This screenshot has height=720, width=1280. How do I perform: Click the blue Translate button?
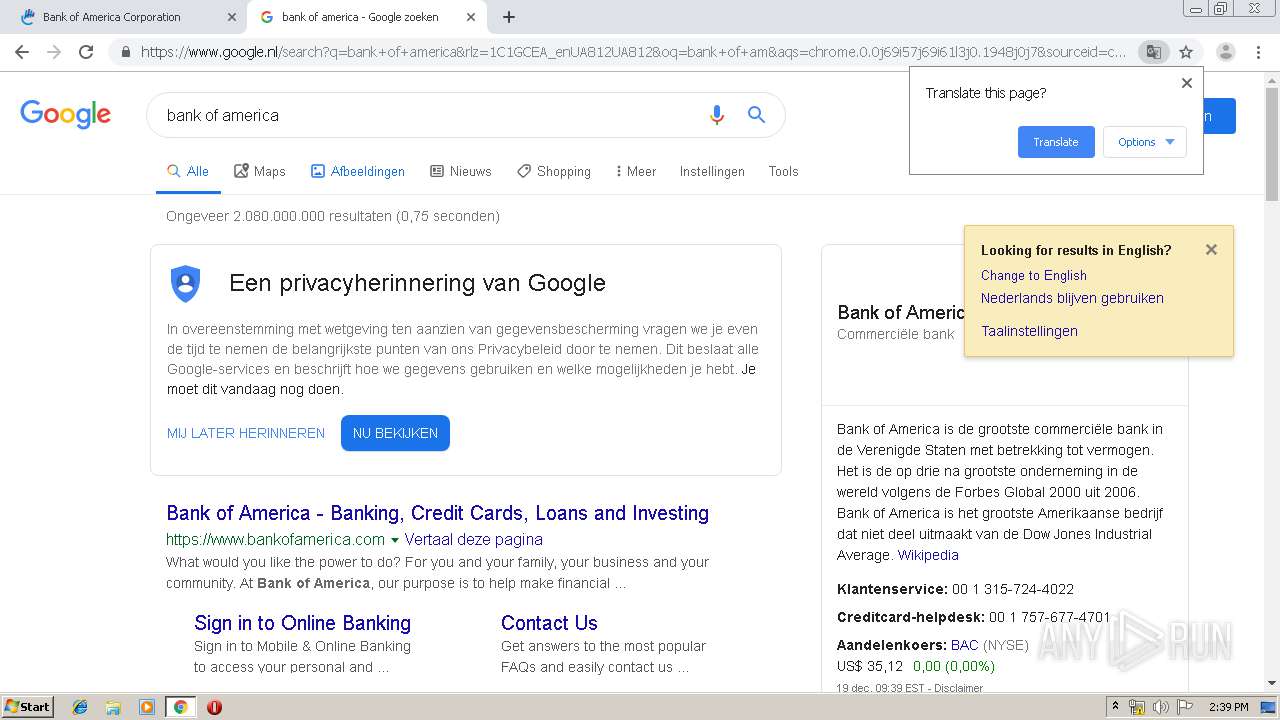click(1056, 142)
